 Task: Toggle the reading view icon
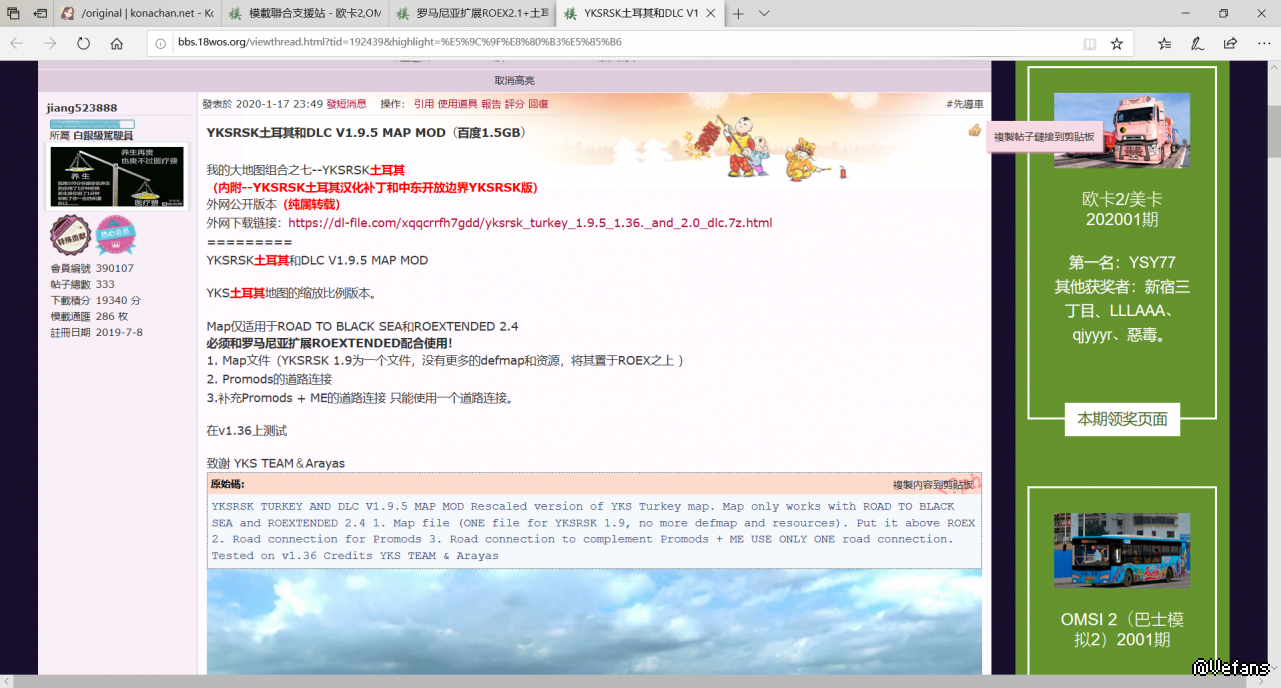pos(1089,44)
